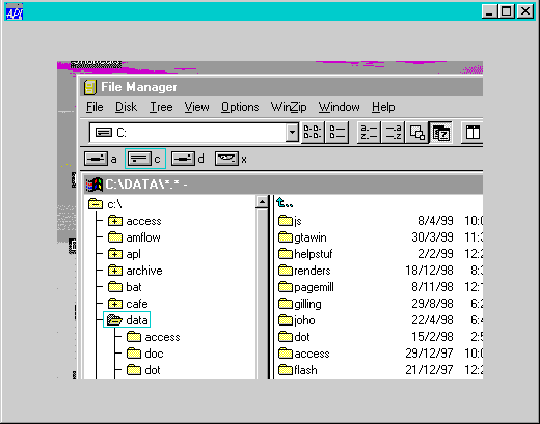Viewport: 540px width, 424px height.
Task: Expand the access folder under c:\
Action: (x=115, y=221)
